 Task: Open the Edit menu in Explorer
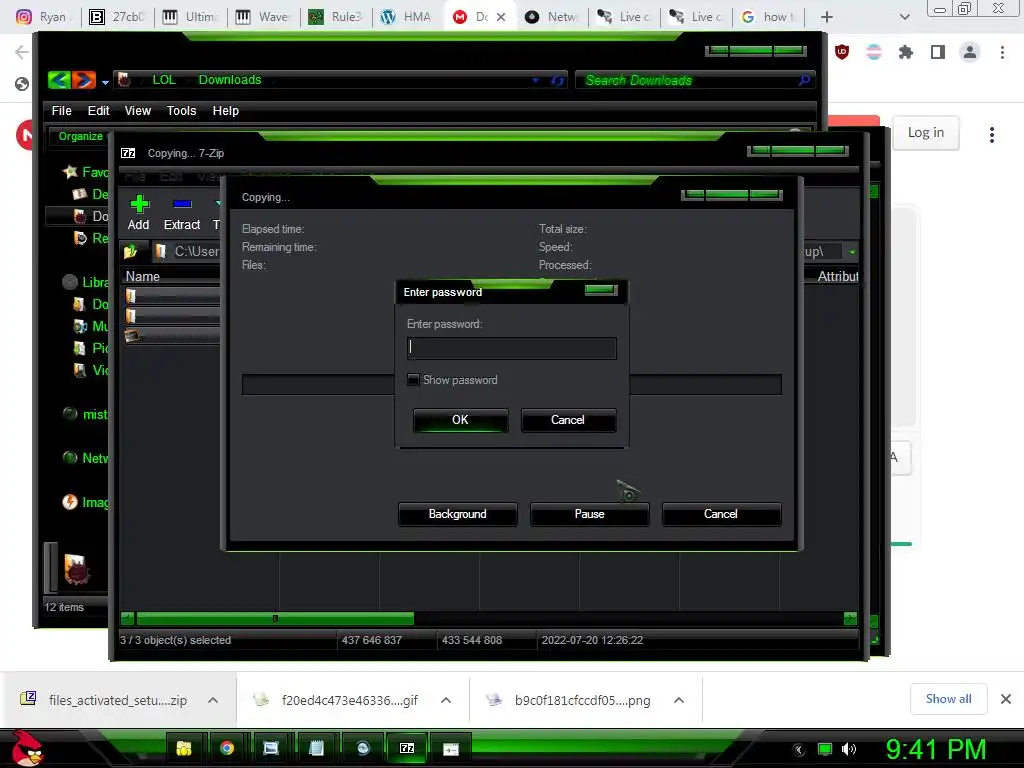point(99,111)
